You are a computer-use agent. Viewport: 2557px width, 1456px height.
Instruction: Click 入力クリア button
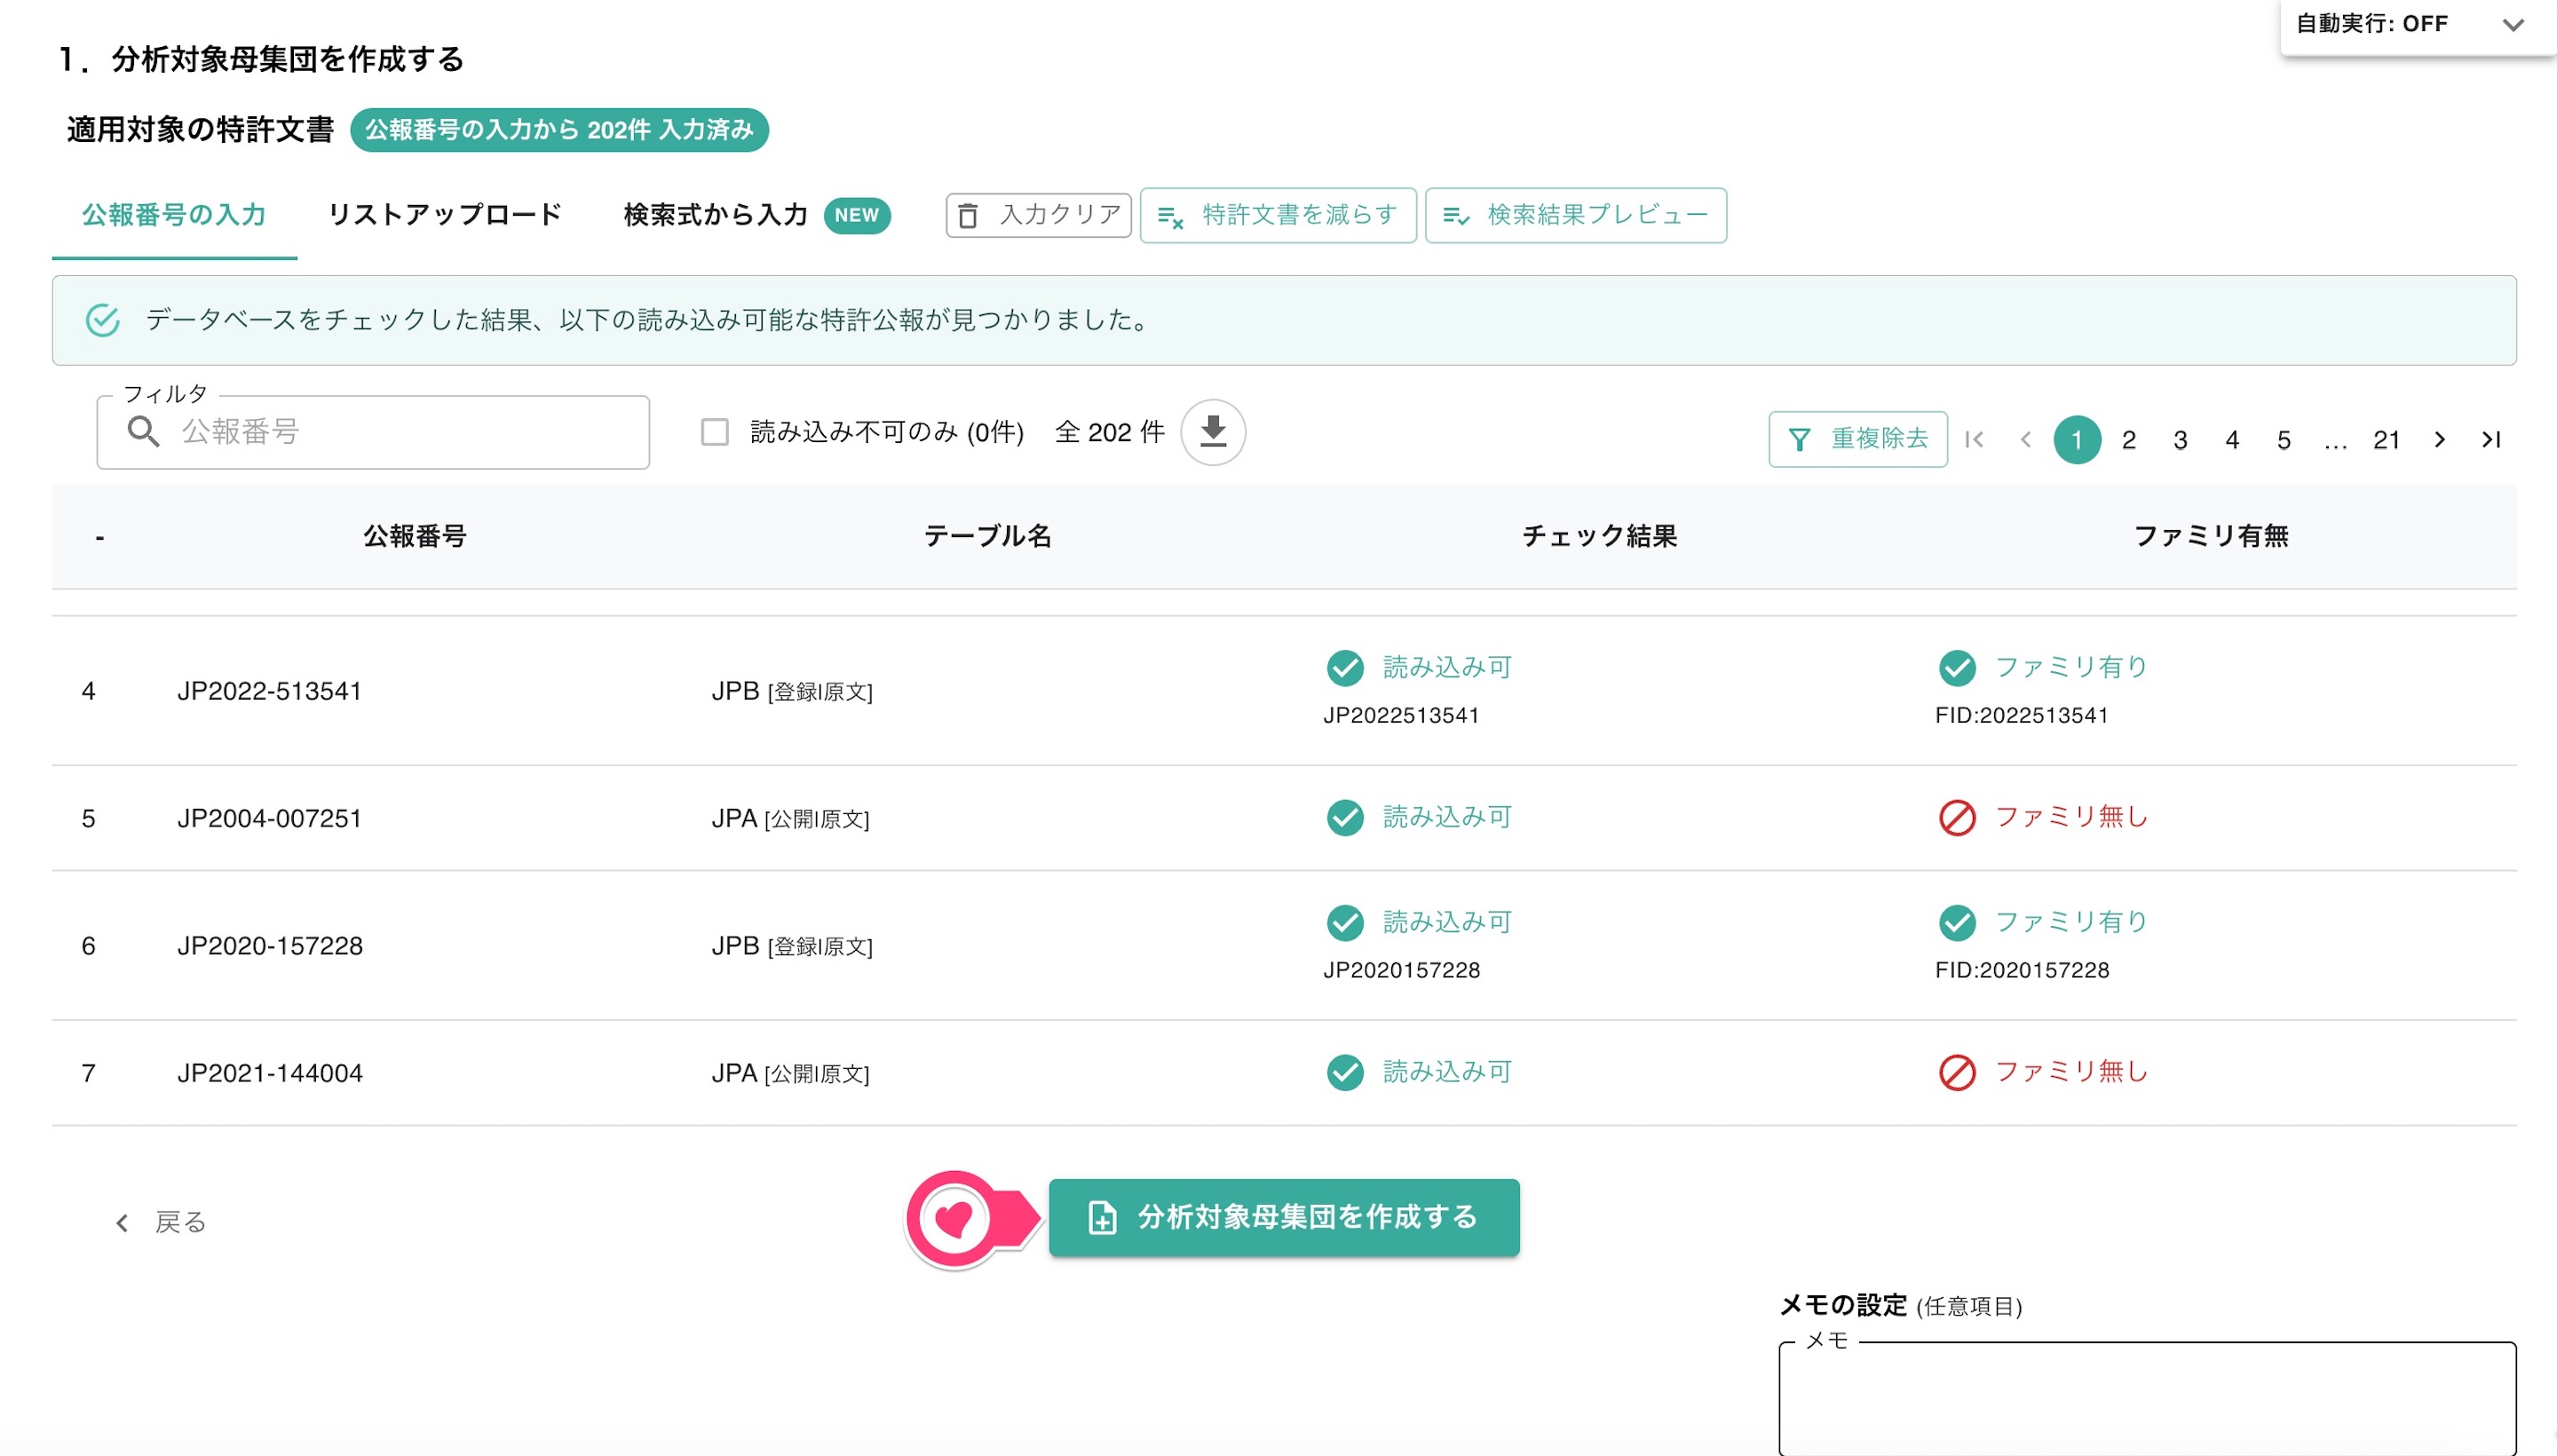[x=1038, y=215]
